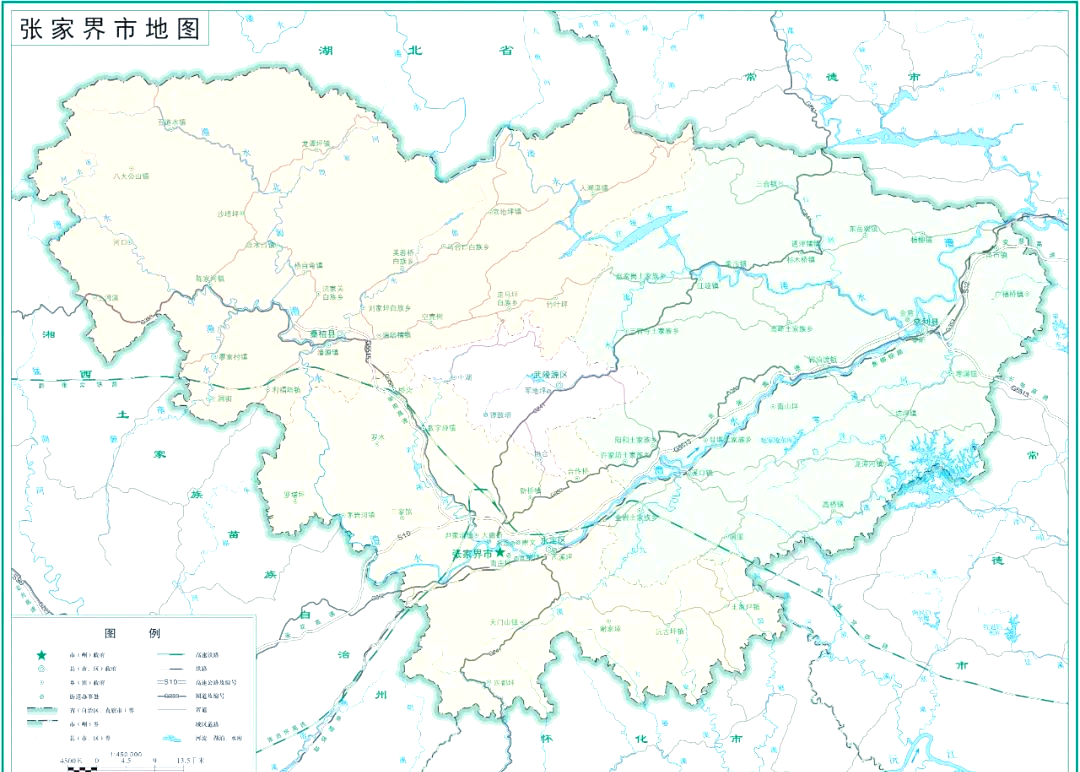Select the town label 五道水镇
1080x772 pixels.
click(172, 122)
